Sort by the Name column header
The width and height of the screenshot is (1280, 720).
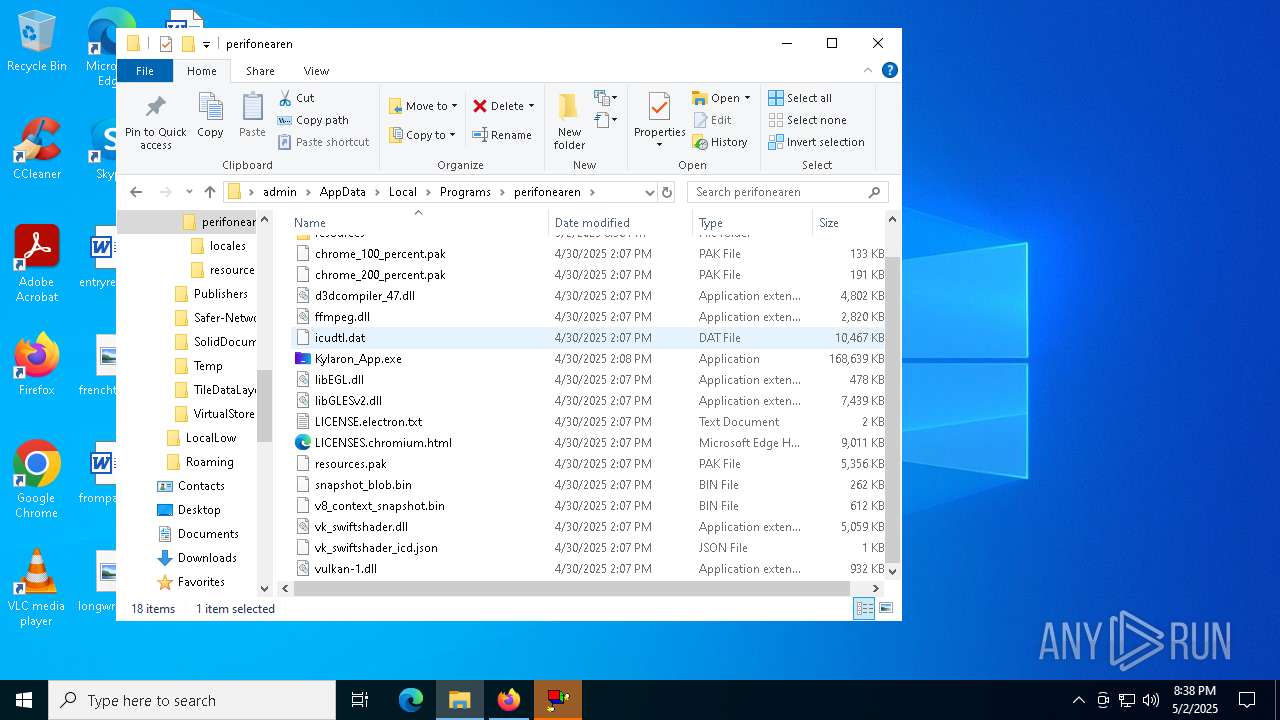(418, 223)
